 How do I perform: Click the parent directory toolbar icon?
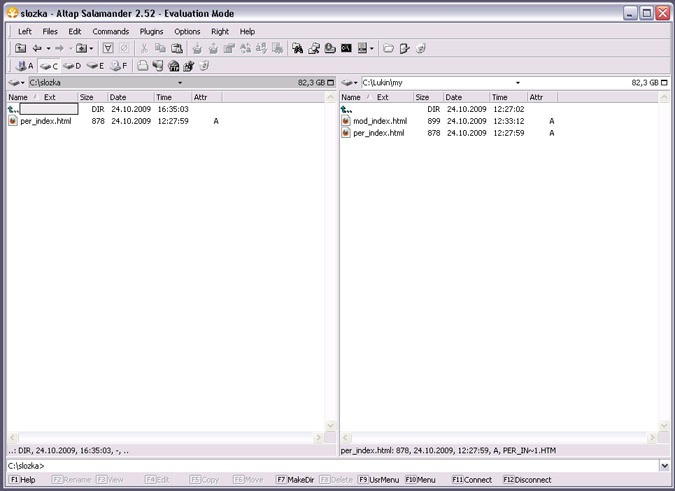click(21, 48)
